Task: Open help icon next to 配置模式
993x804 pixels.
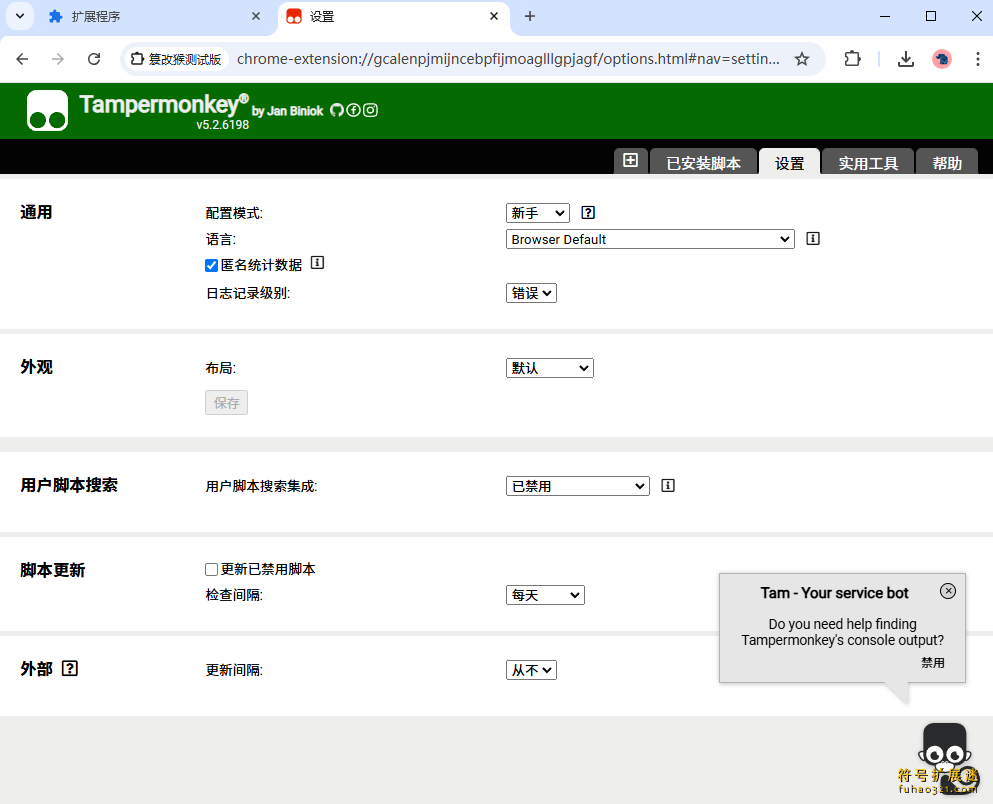Action: (x=588, y=213)
